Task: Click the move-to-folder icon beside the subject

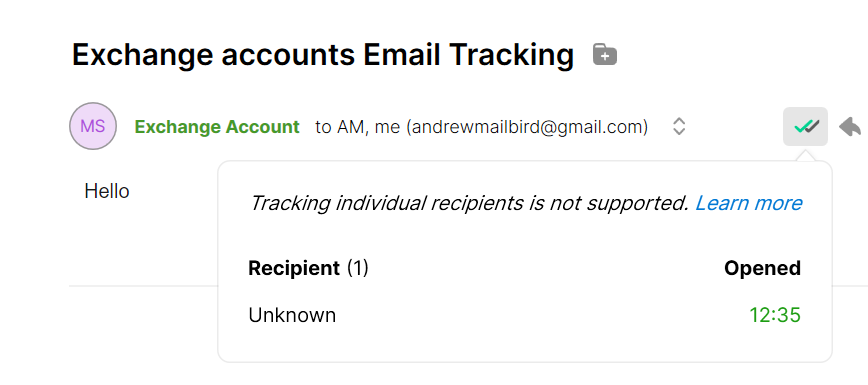Action: pos(604,54)
